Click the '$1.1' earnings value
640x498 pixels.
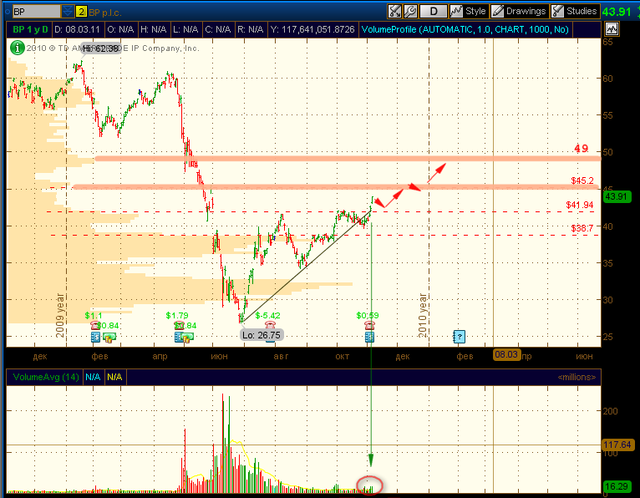[x=93, y=316]
